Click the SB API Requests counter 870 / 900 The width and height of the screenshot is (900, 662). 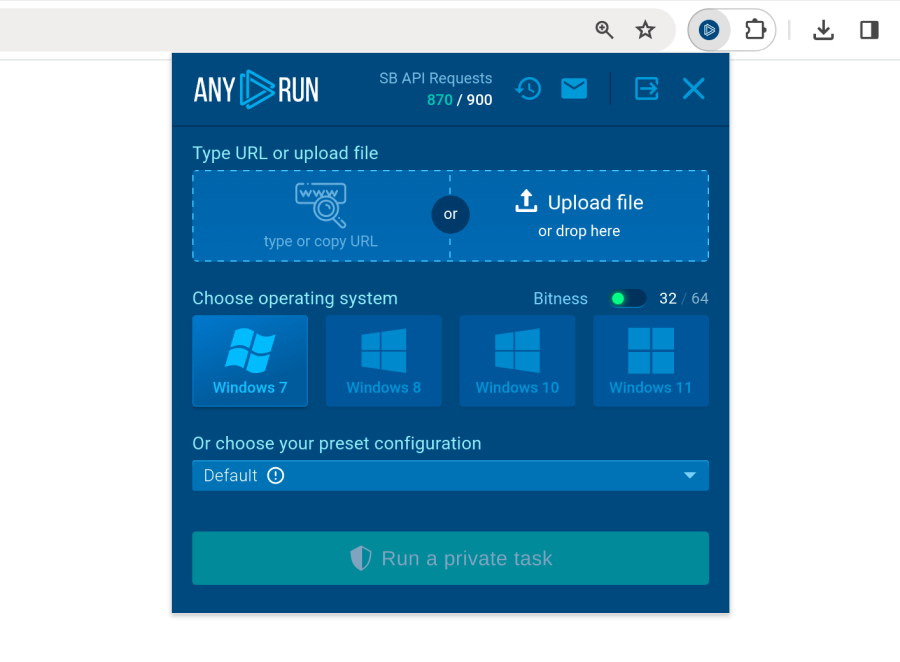pos(459,100)
